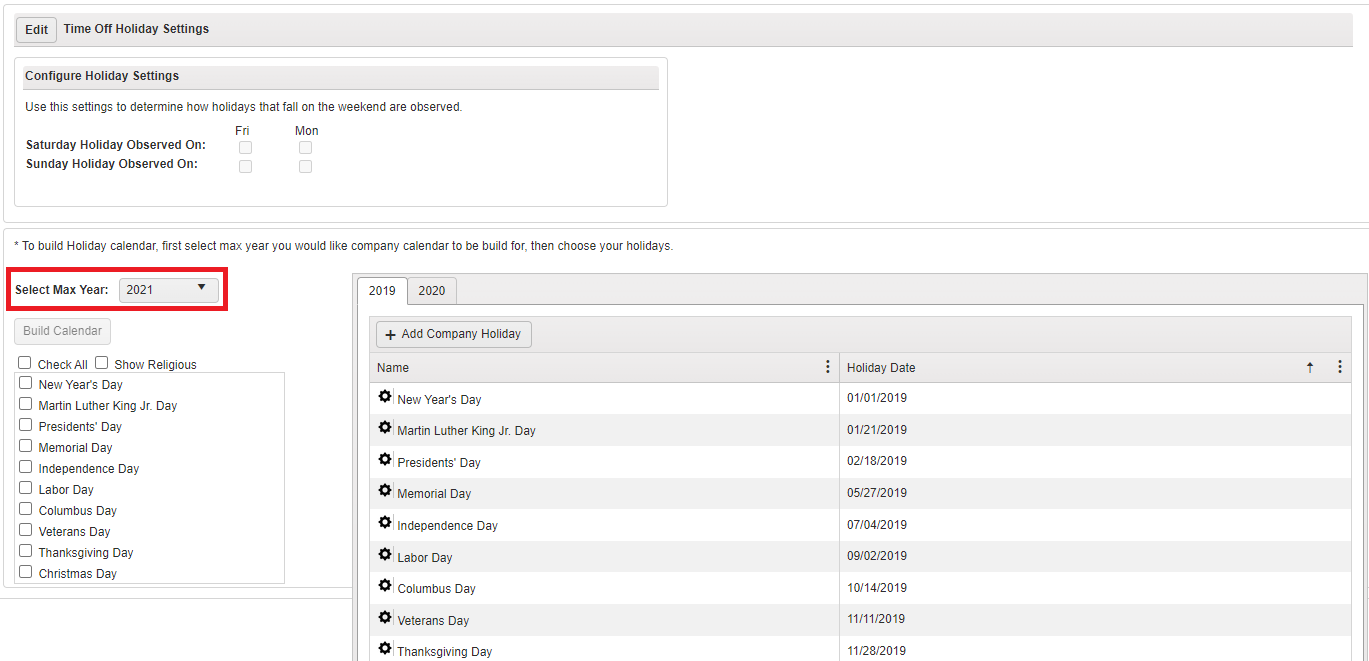
Task: Check Saturday Holiday Observed On Fri
Action: click(245, 145)
